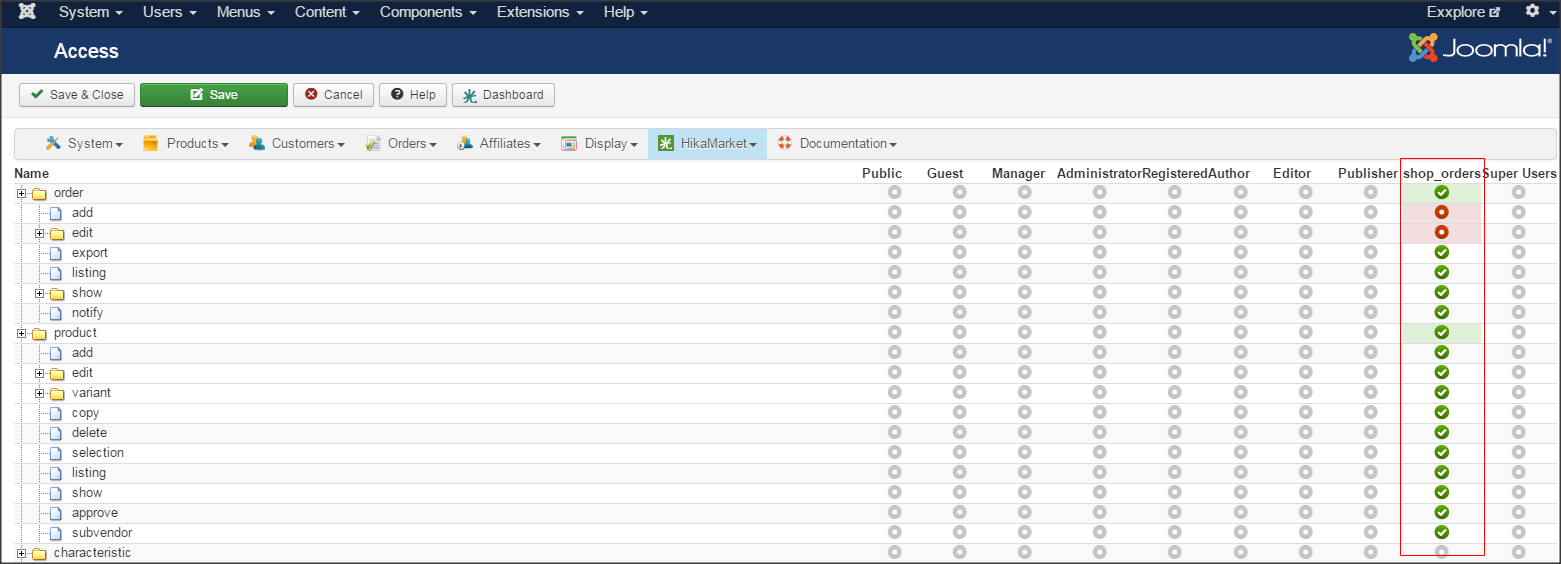
Task: Click the file icon beside subvendor
Action: (56, 533)
